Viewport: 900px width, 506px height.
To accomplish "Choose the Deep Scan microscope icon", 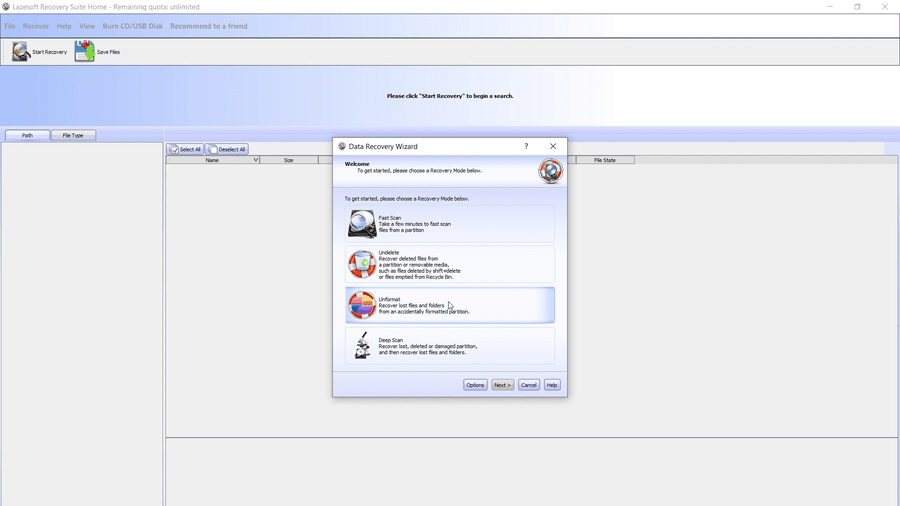I will tap(362, 346).
